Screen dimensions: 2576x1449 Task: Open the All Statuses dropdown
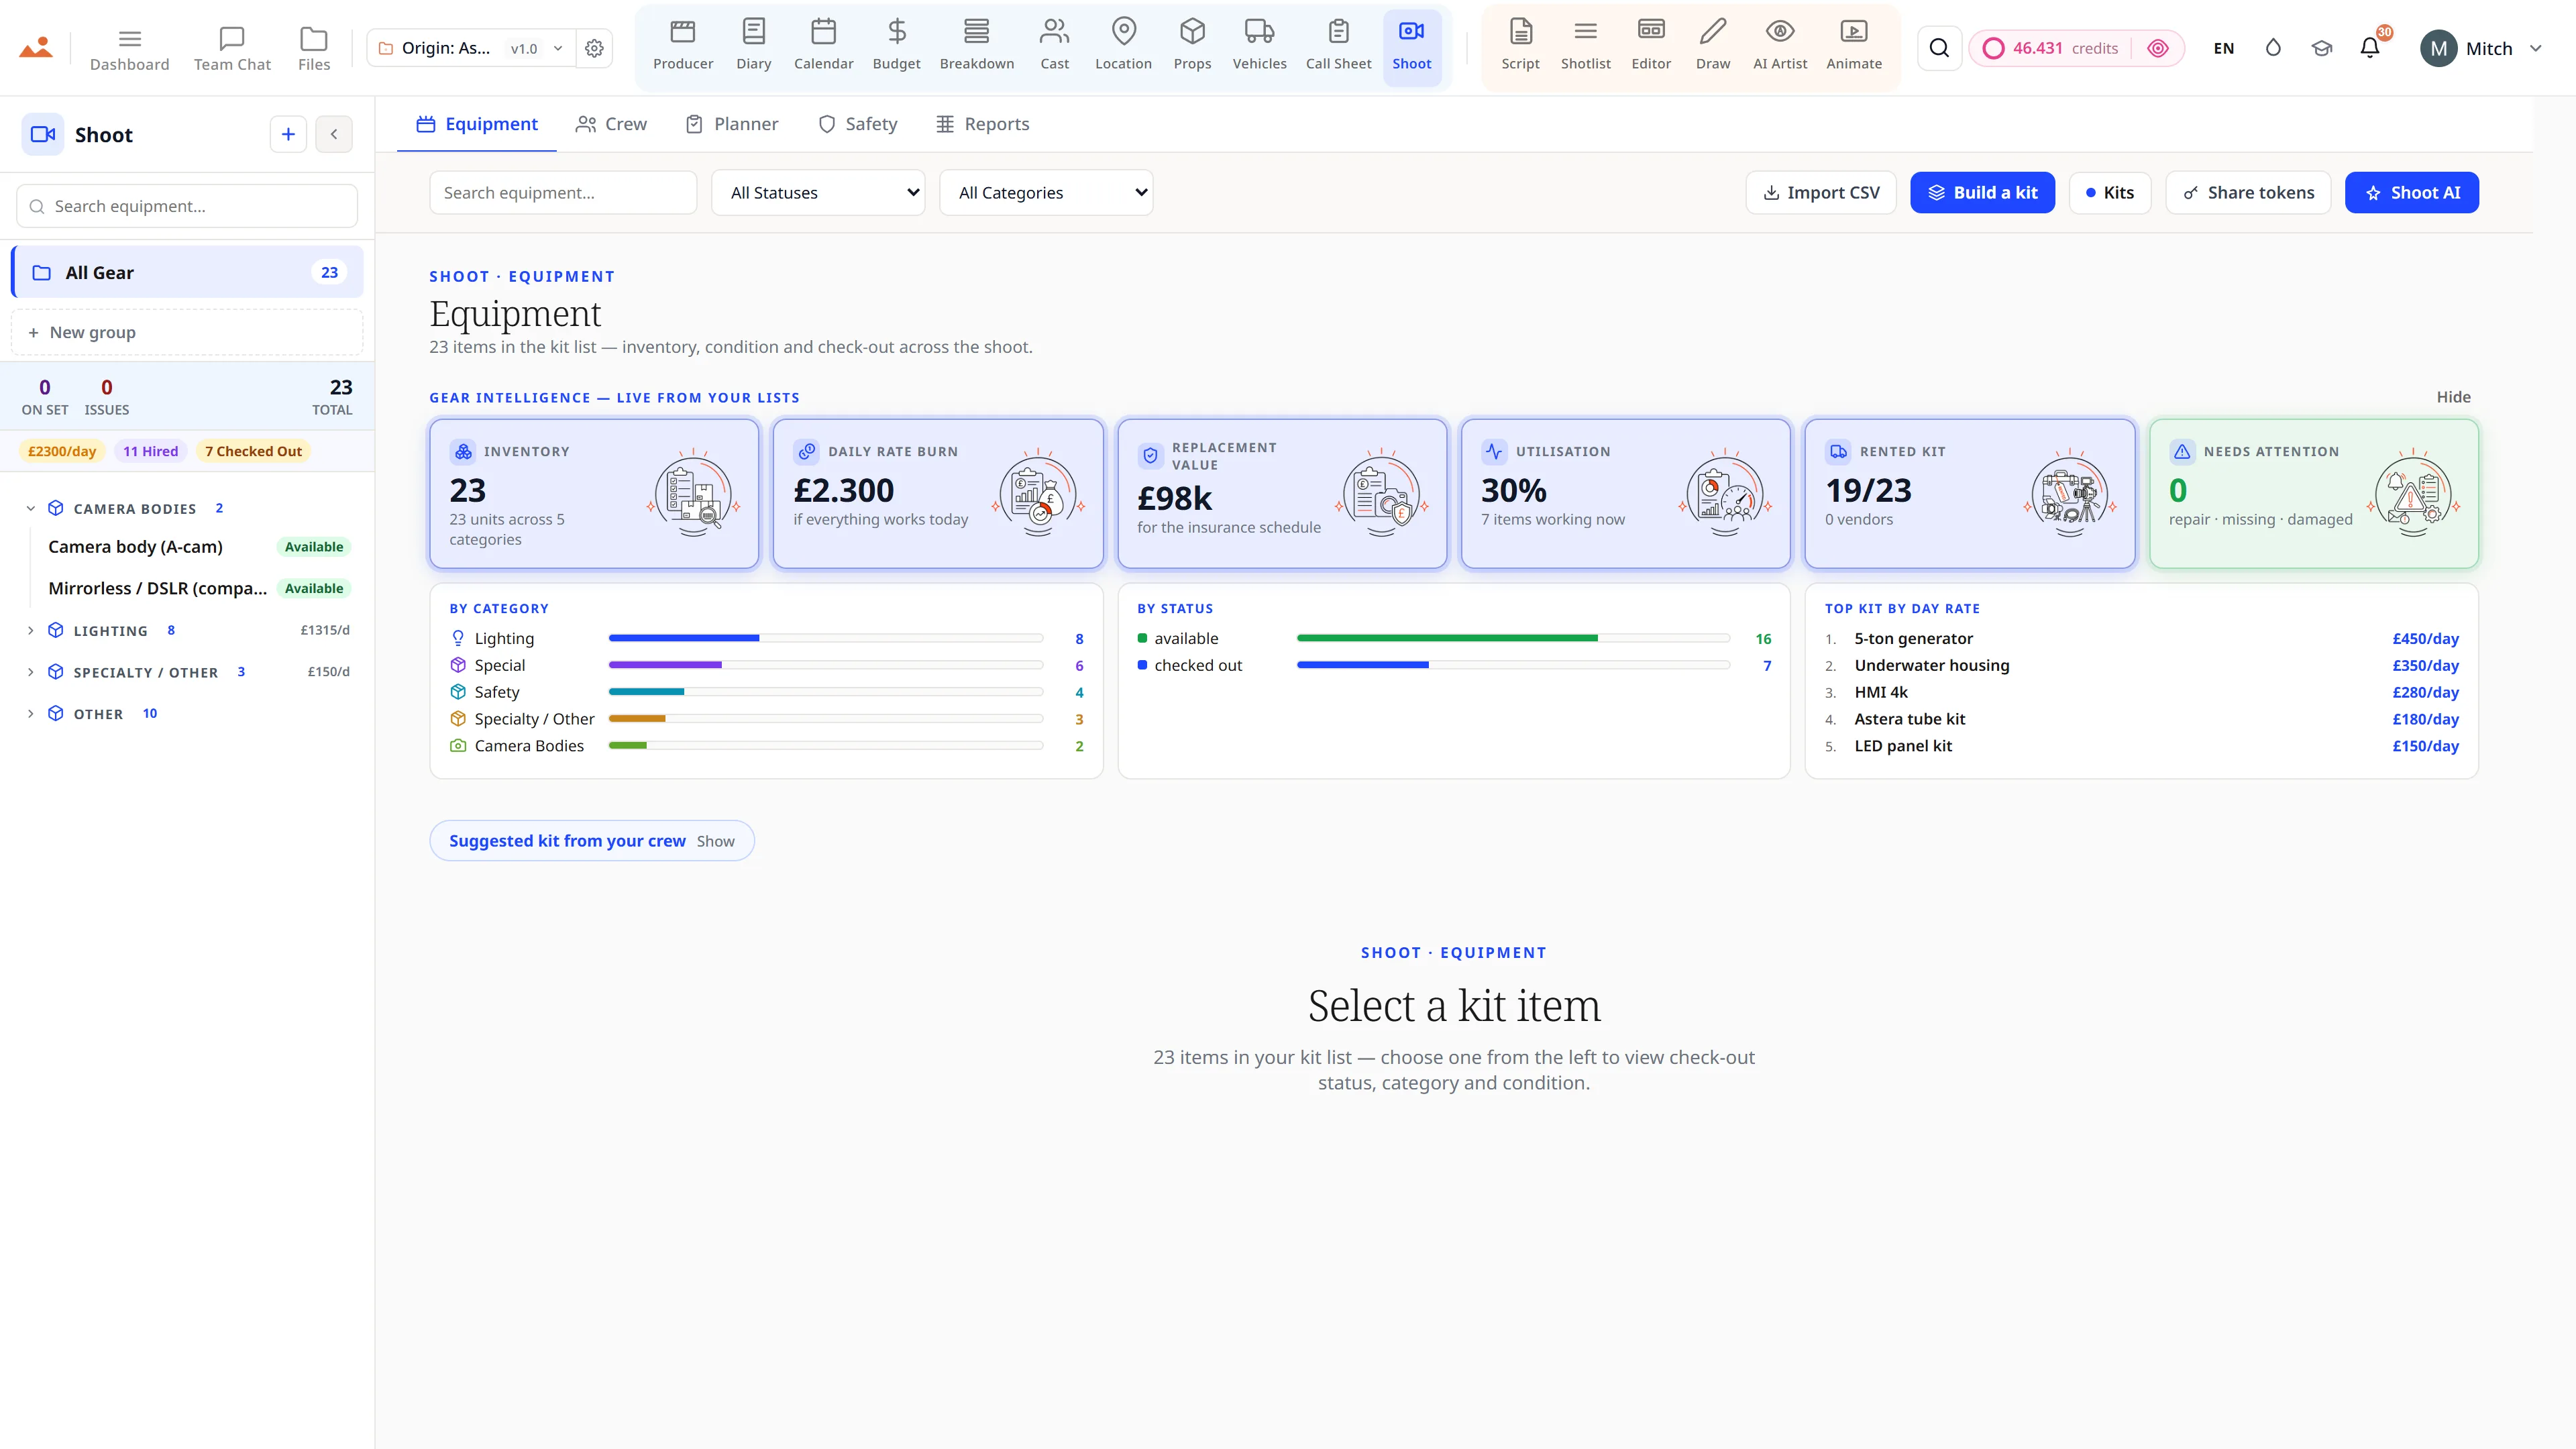pyautogui.click(x=818, y=193)
